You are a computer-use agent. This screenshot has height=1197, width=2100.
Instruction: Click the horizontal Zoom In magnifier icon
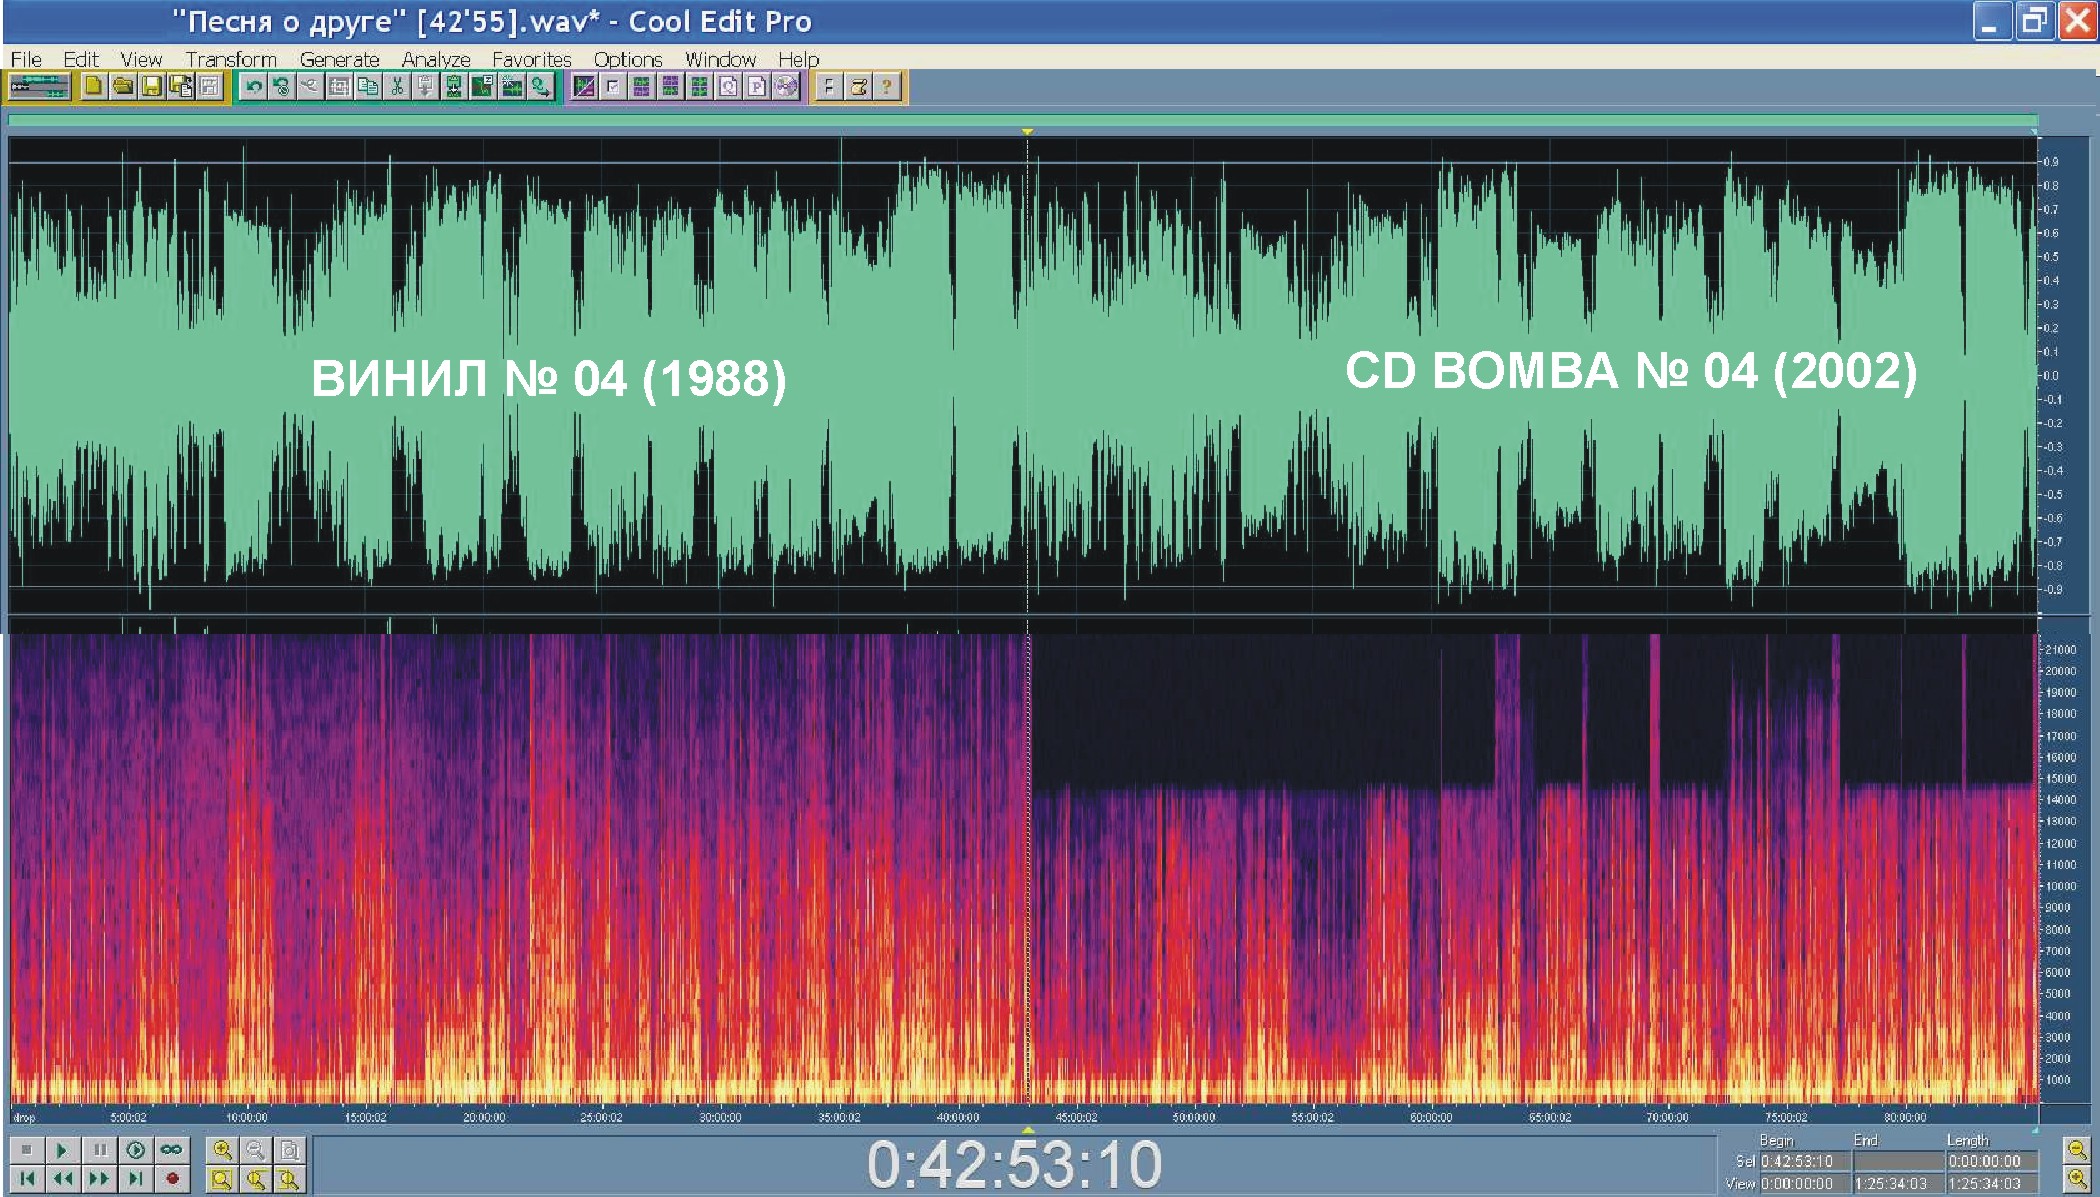(x=222, y=1150)
